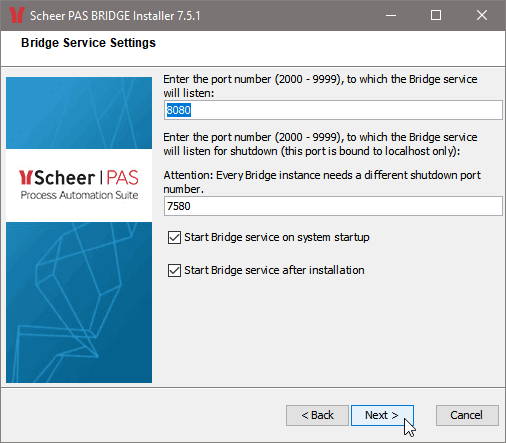Click the first port number instruction text
The image size is (506, 443).
(320, 86)
